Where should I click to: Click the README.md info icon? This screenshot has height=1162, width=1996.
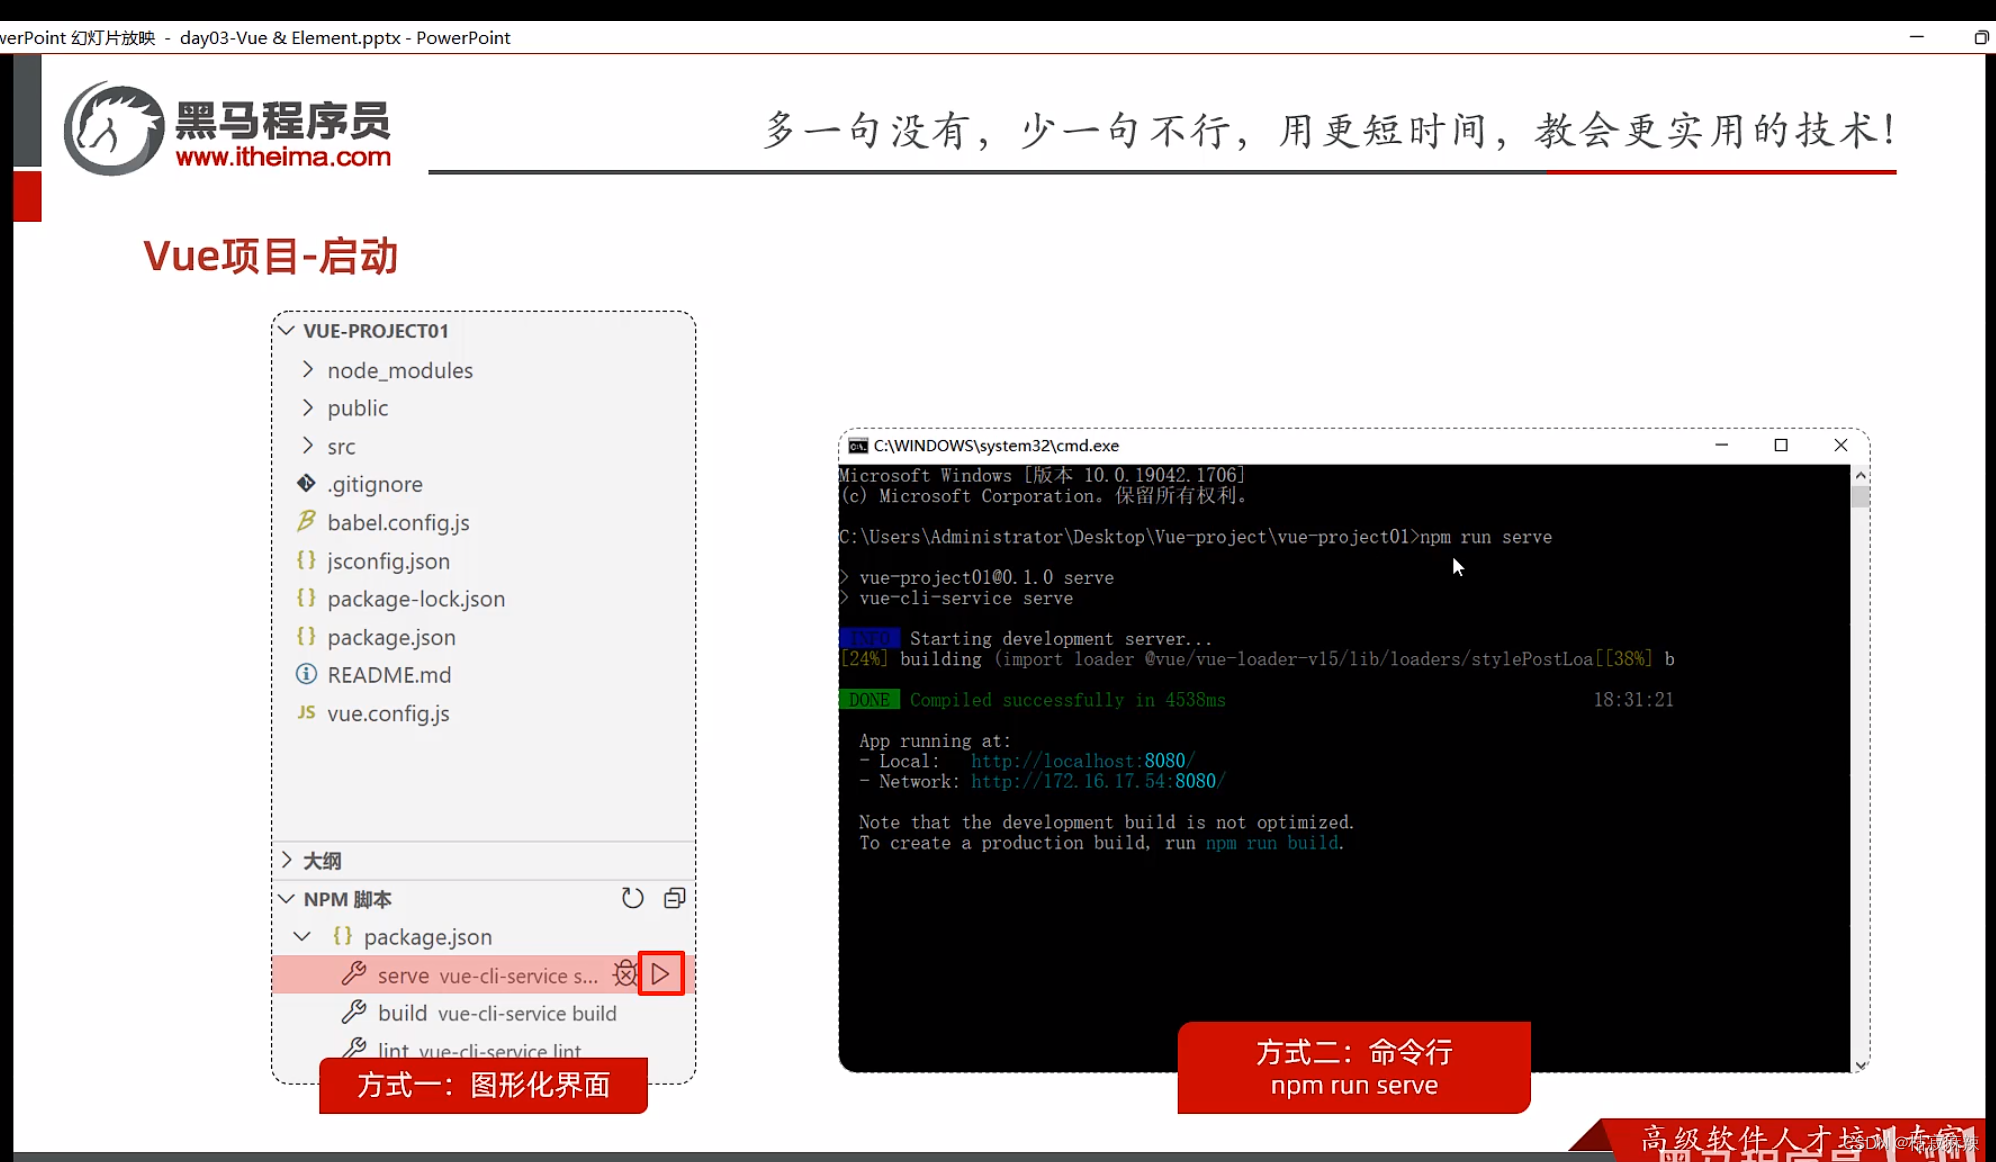pyautogui.click(x=306, y=674)
